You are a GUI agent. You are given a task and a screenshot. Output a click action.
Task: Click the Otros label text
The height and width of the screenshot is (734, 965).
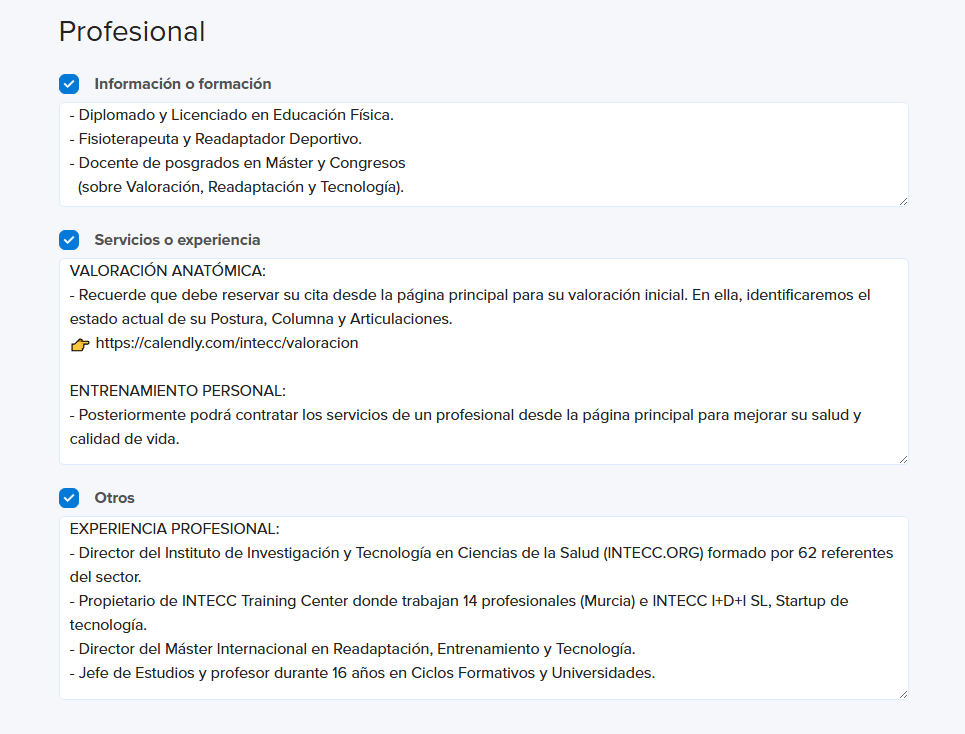coord(114,498)
